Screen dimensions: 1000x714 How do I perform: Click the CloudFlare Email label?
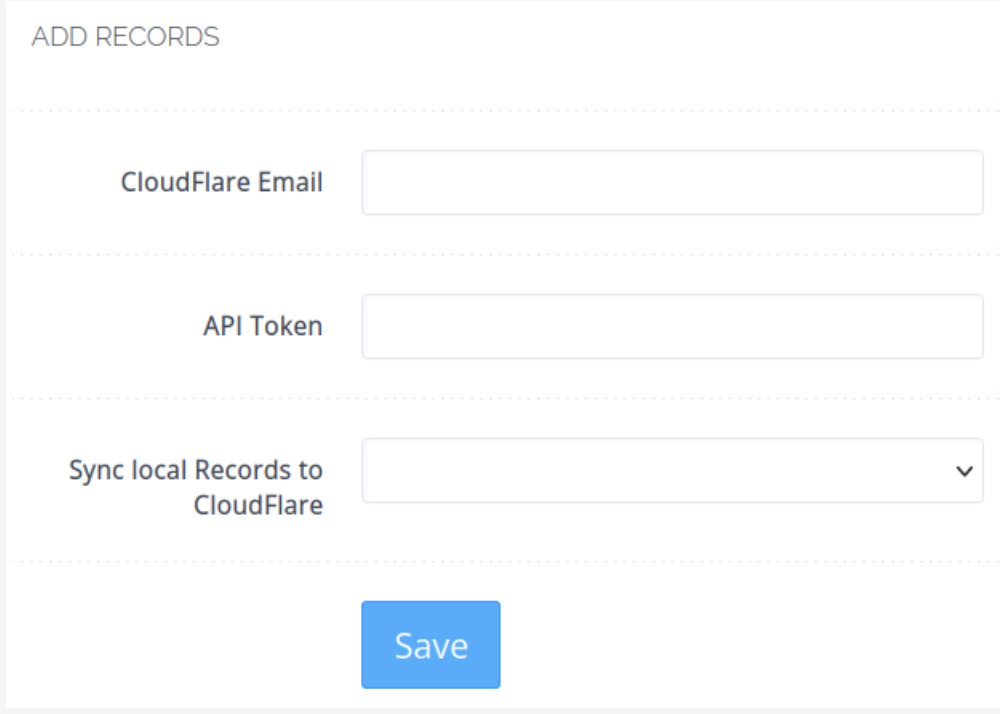pyautogui.click(x=222, y=182)
